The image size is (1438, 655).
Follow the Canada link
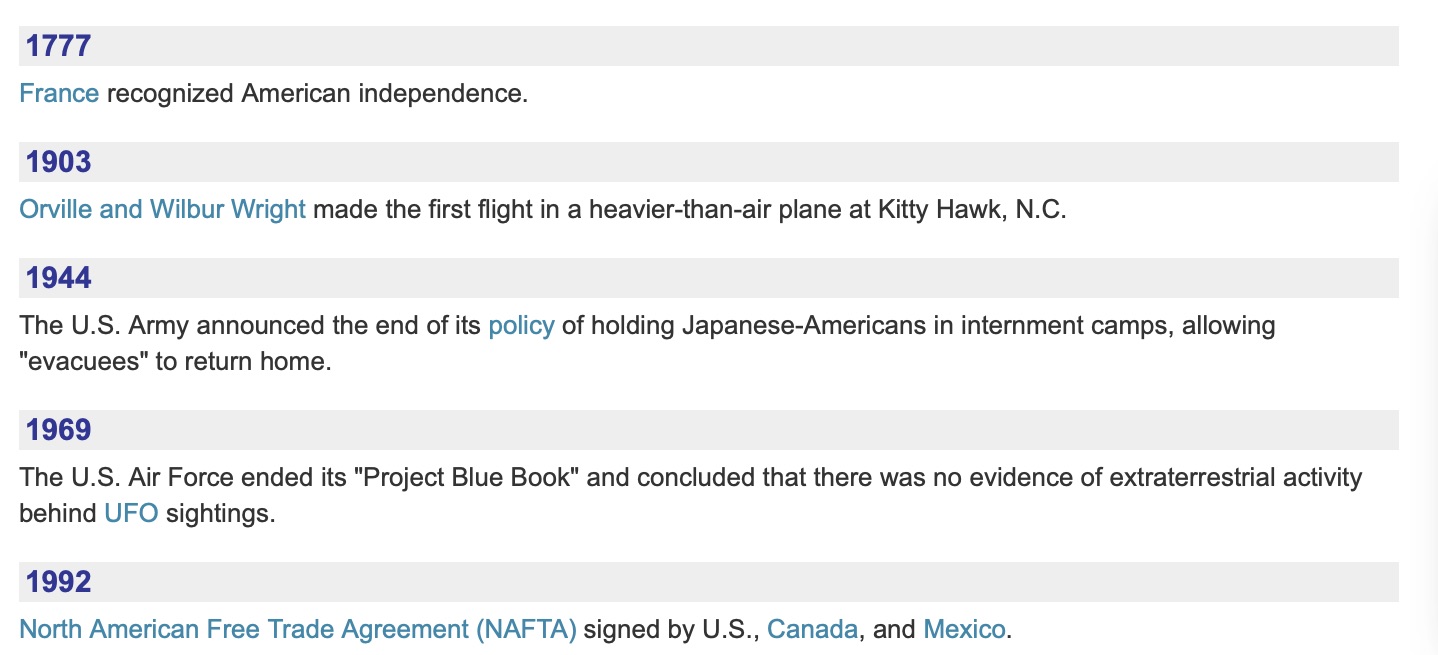[812, 630]
